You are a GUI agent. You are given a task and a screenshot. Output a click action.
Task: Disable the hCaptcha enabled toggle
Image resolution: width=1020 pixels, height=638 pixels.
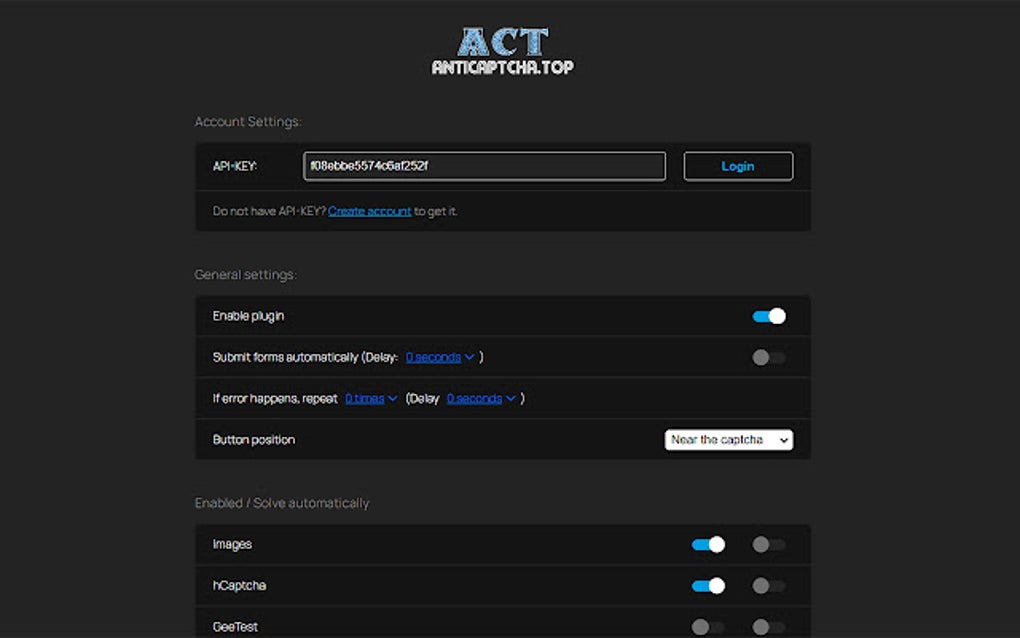coord(708,586)
